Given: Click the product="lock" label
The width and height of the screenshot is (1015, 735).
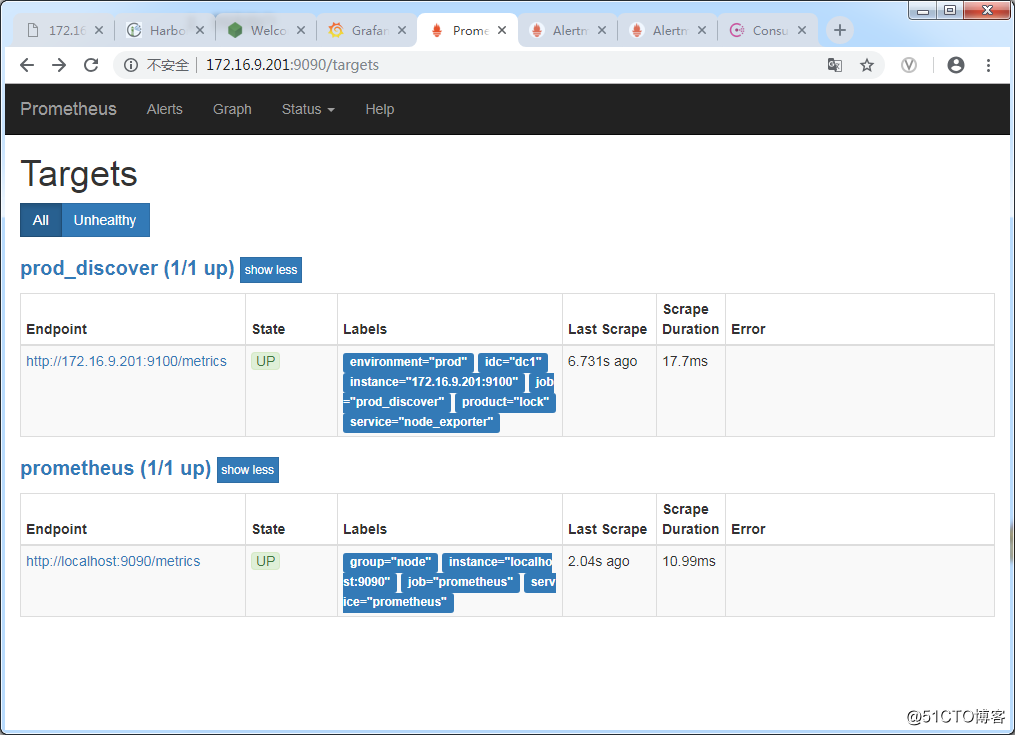Looking at the screenshot, I should pyautogui.click(x=505, y=402).
